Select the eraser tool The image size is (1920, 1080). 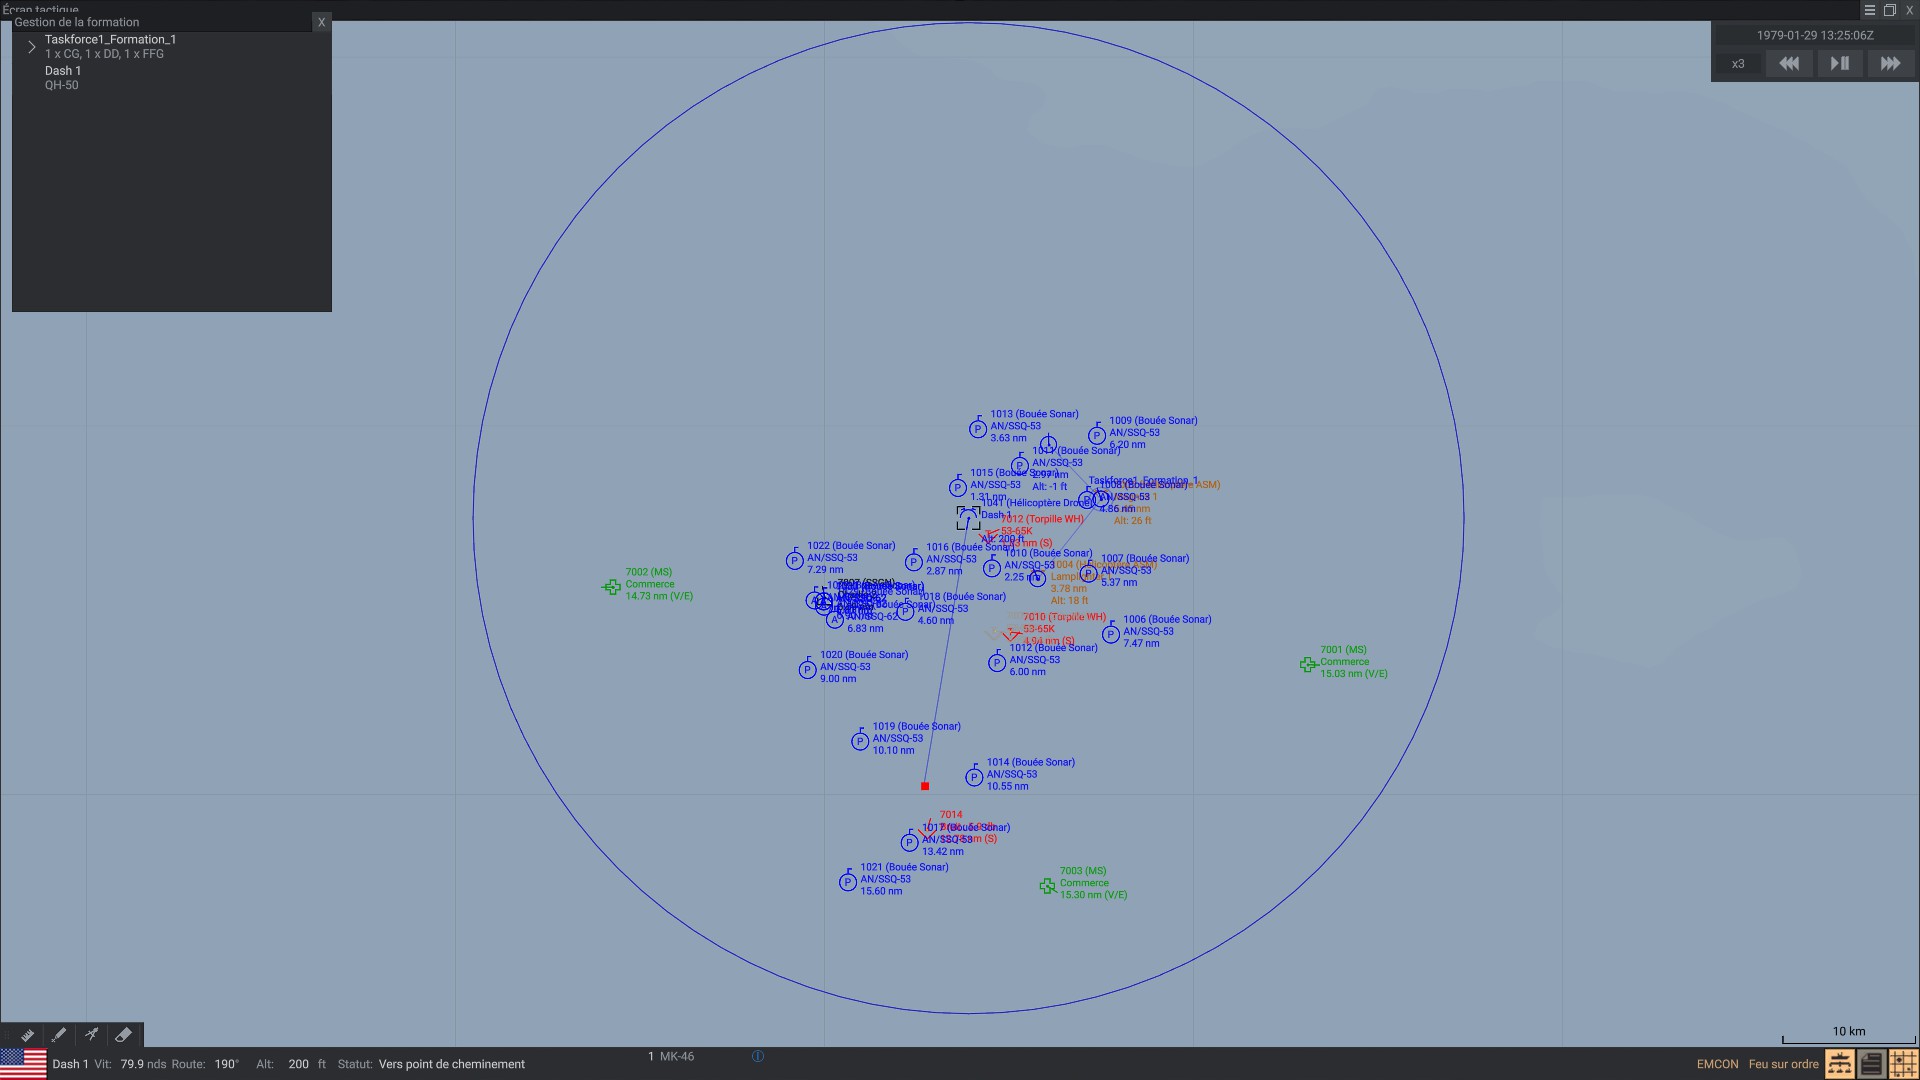pos(124,1035)
